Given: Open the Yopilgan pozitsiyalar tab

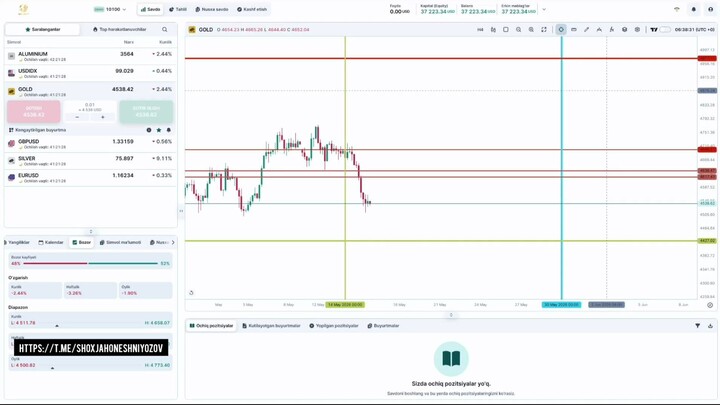Looking at the screenshot, I should (x=333, y=326).
